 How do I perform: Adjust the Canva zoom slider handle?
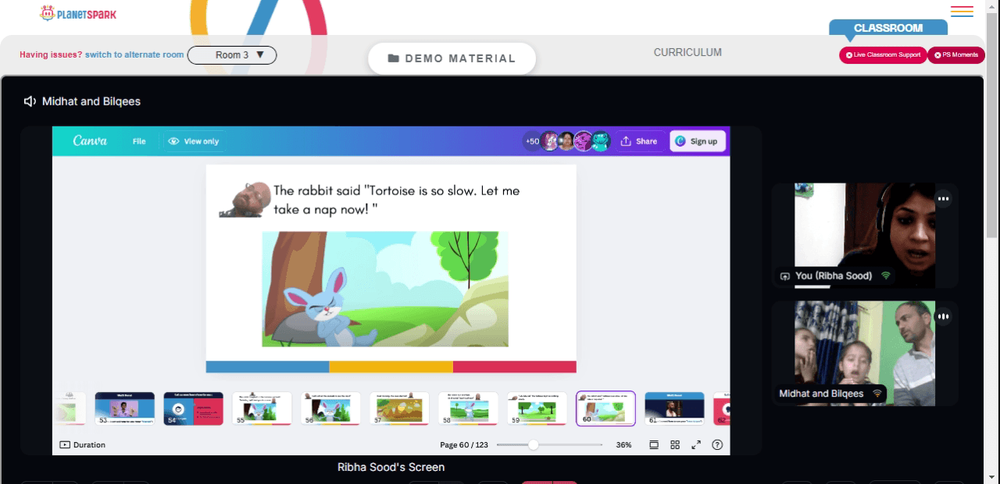point(533,444)
